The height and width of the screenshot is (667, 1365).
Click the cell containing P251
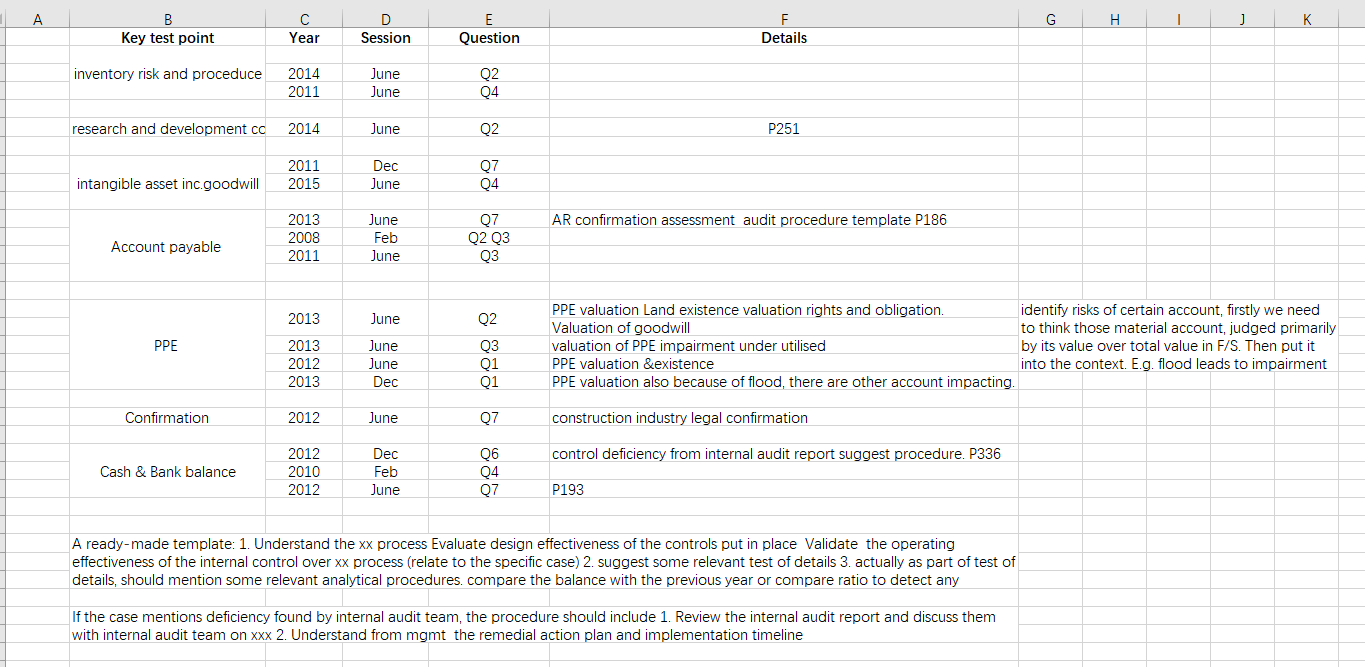784,129
